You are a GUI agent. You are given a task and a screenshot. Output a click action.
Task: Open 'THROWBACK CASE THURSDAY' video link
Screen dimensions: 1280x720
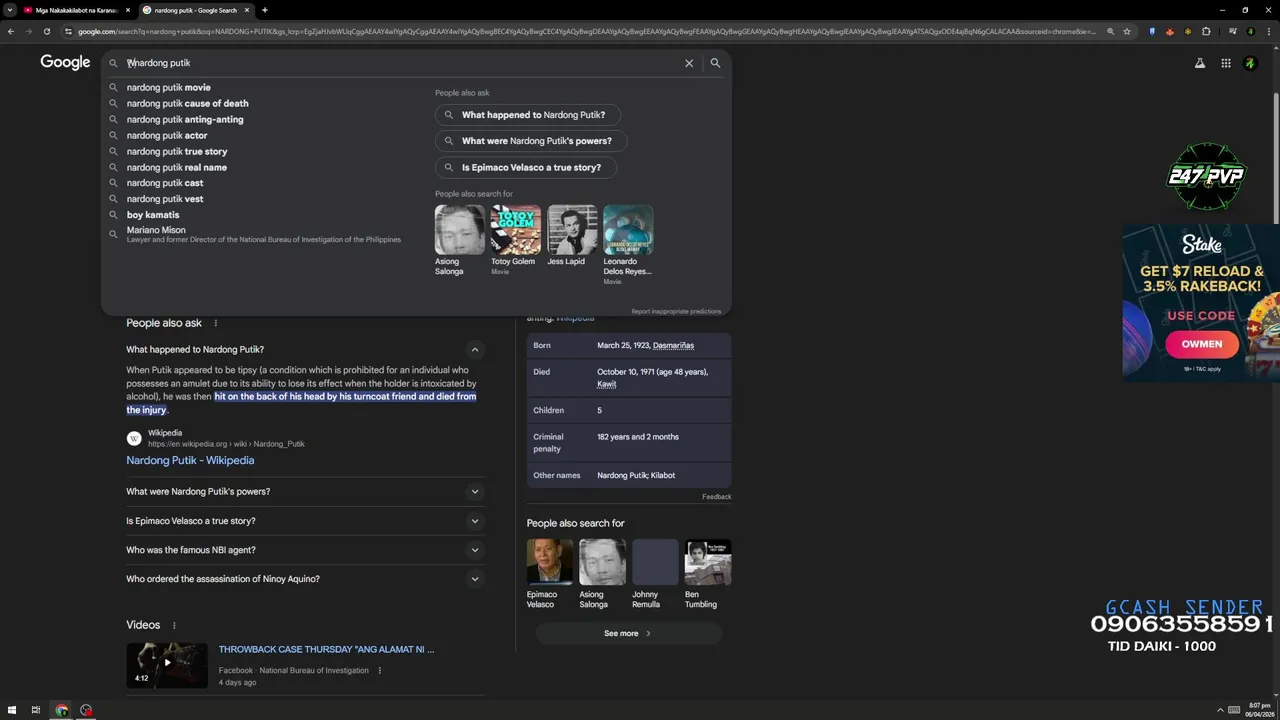[326, 649]
